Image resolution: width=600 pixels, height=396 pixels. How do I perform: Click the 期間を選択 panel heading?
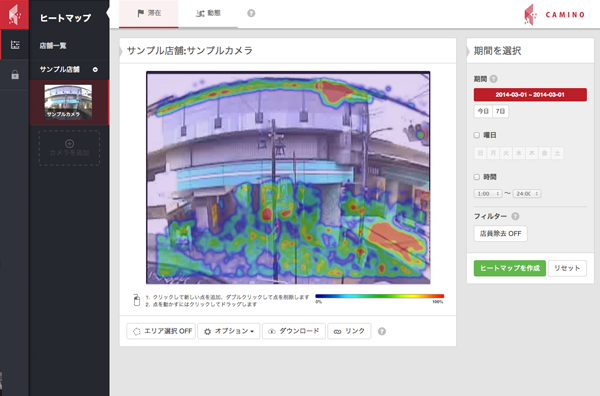pyautogui.click(x=497, y=51)
